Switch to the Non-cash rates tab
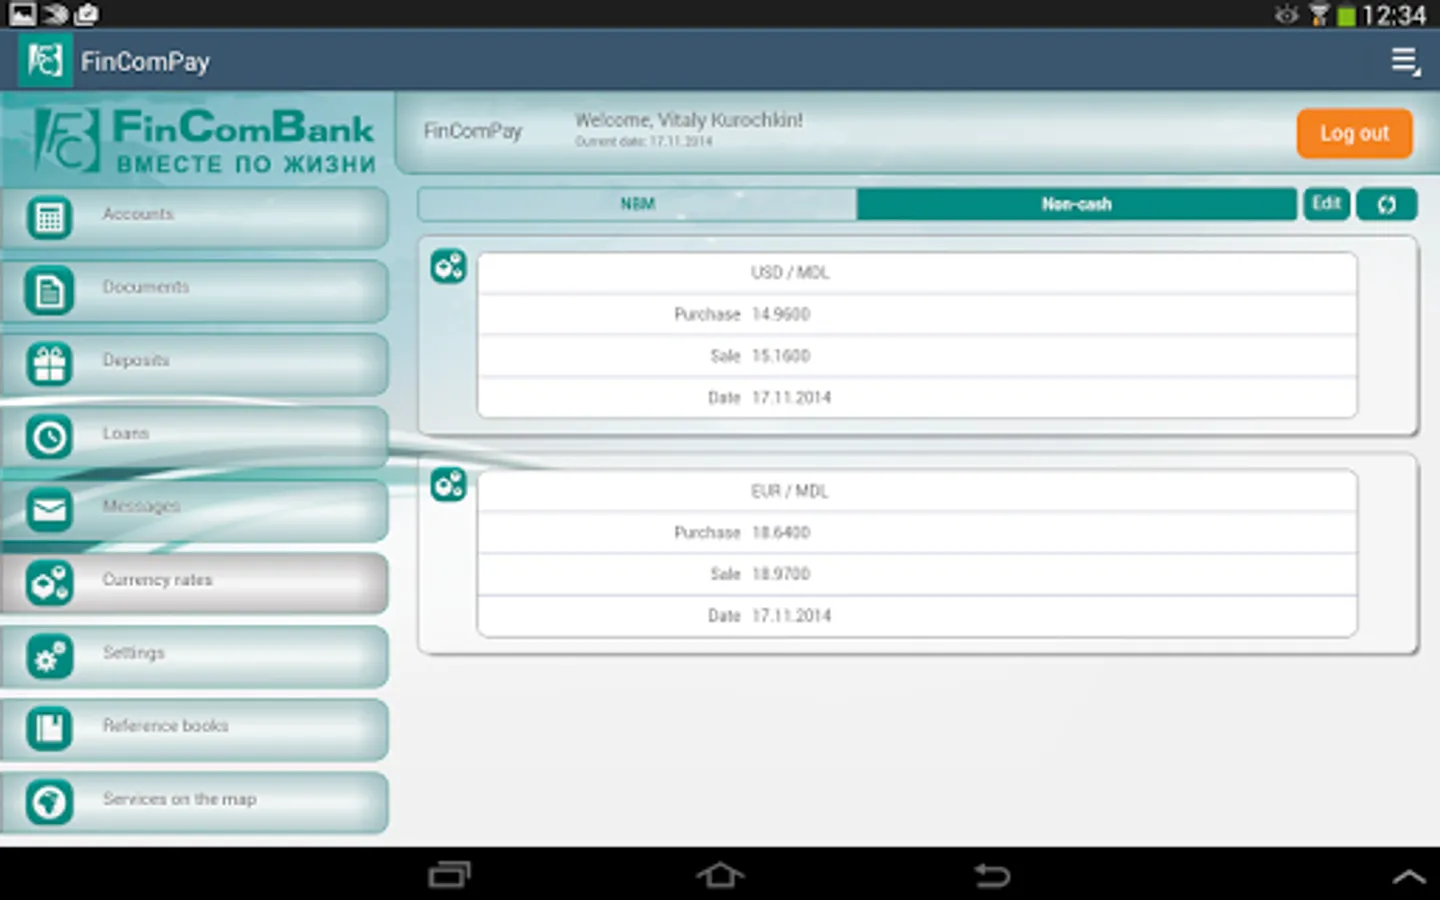1440x900 pixels. 1077,204
